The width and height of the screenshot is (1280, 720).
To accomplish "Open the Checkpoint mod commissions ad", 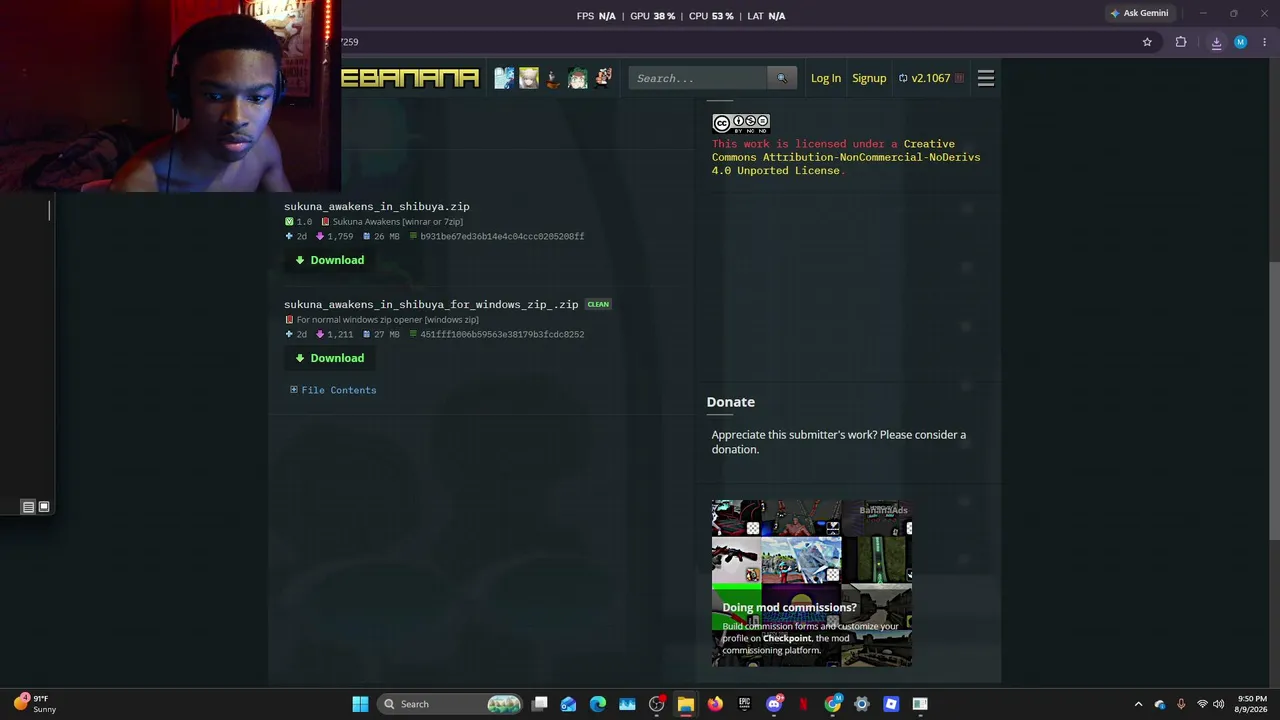I will tap(811, 583).
